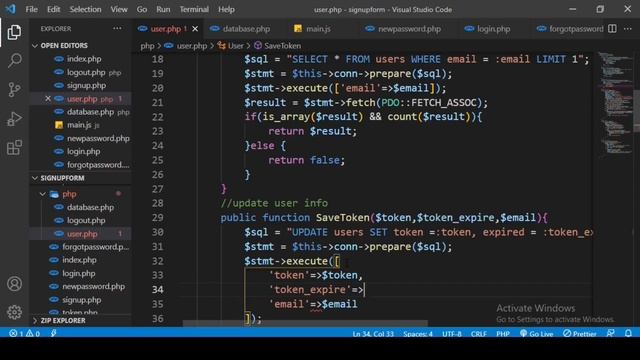Open the Accounts menu icon

pos(14,284)
